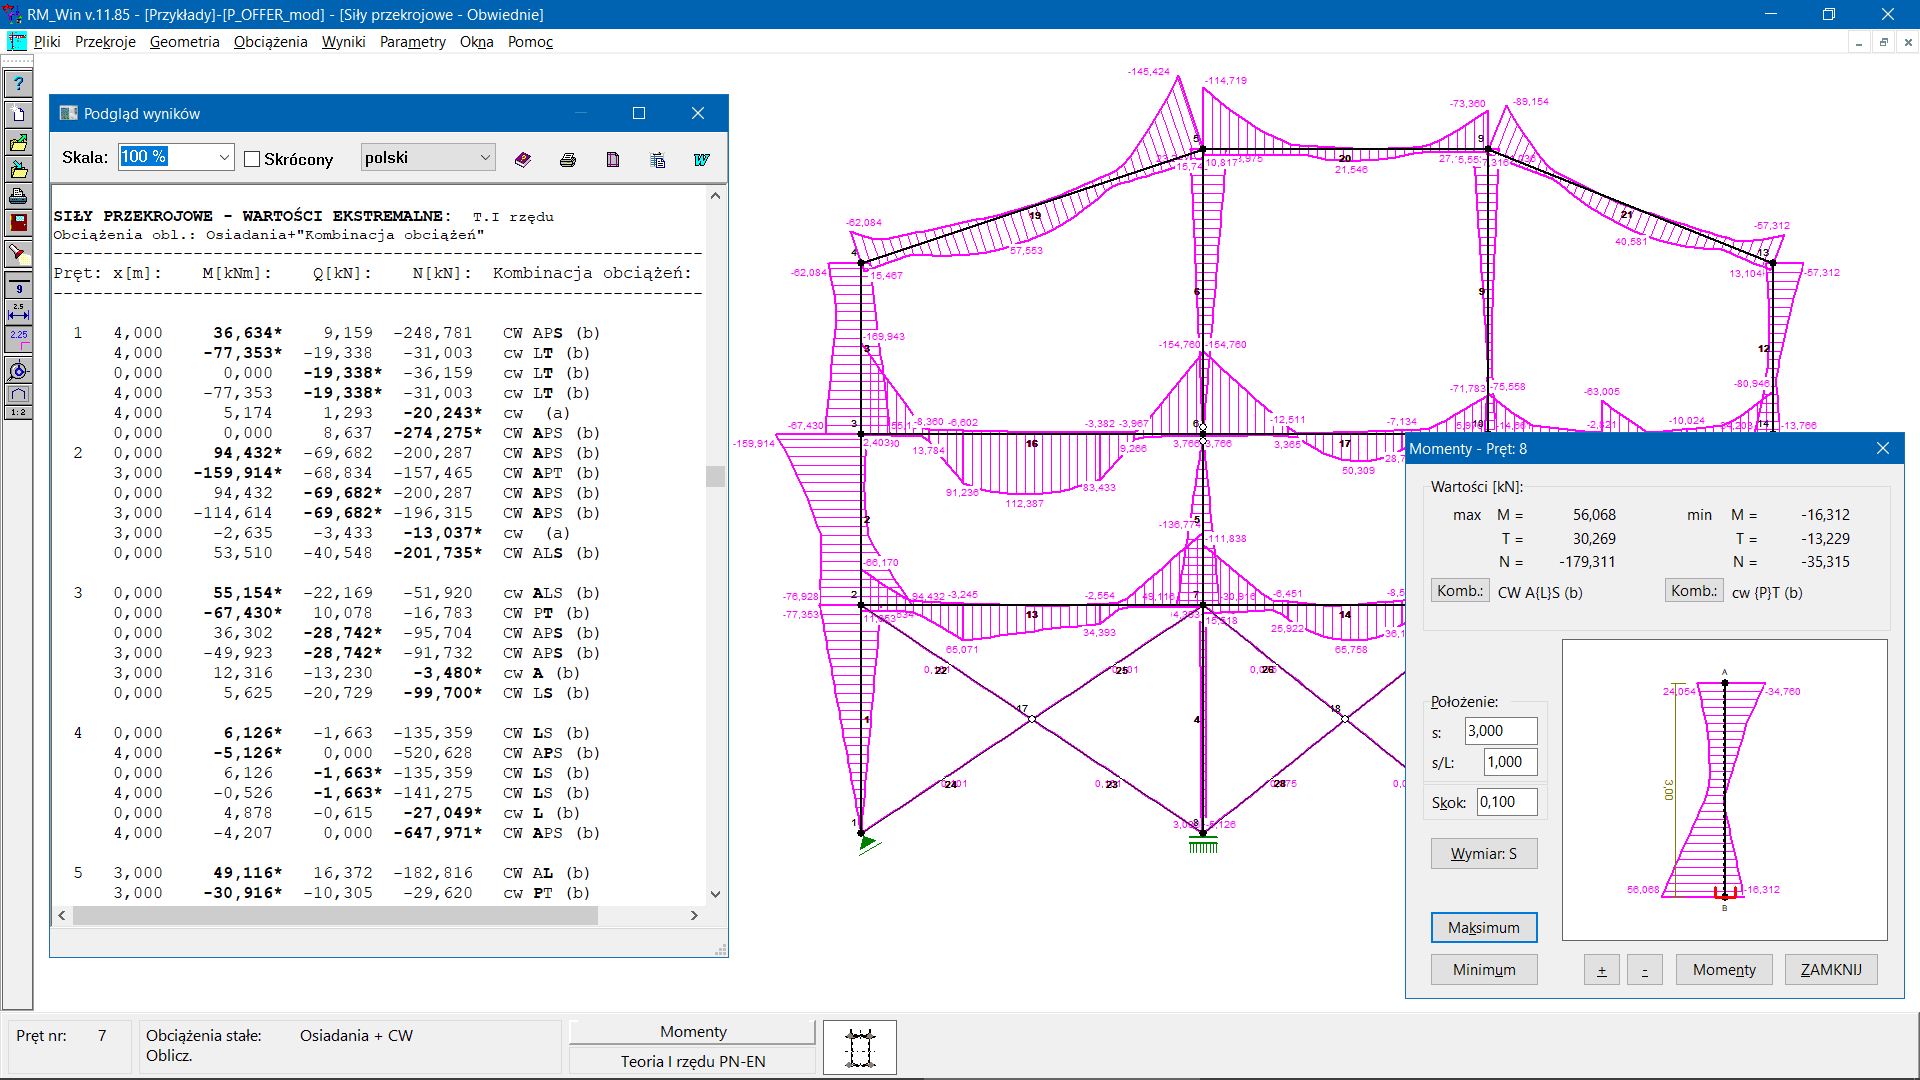Copy results to clipboard icon
Viewport: 1920px width, 1080px height.
point(657,159)
